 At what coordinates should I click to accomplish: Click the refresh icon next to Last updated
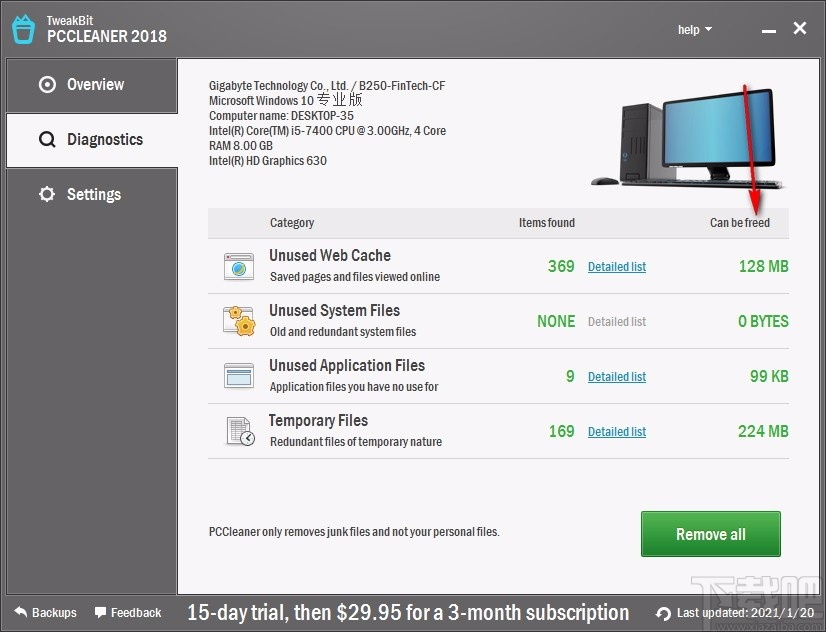[661, 613]
